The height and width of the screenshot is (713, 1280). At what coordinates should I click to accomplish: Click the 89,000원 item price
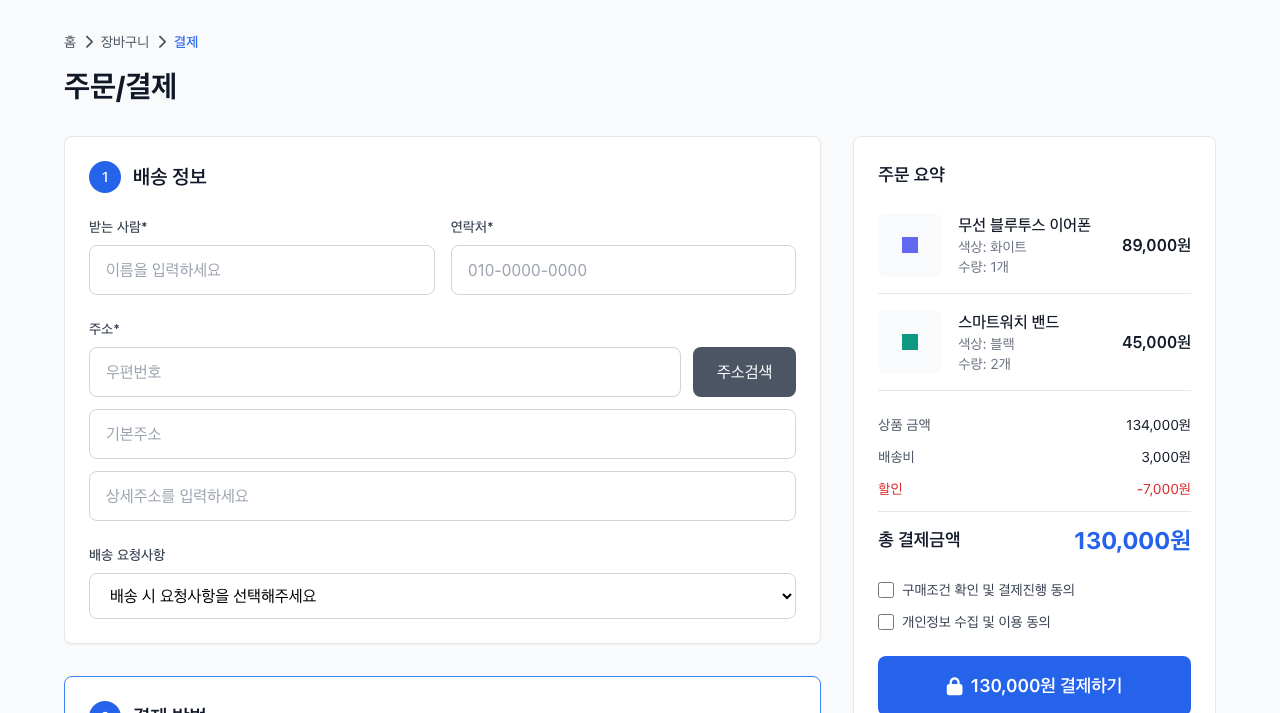[1156, 245]
